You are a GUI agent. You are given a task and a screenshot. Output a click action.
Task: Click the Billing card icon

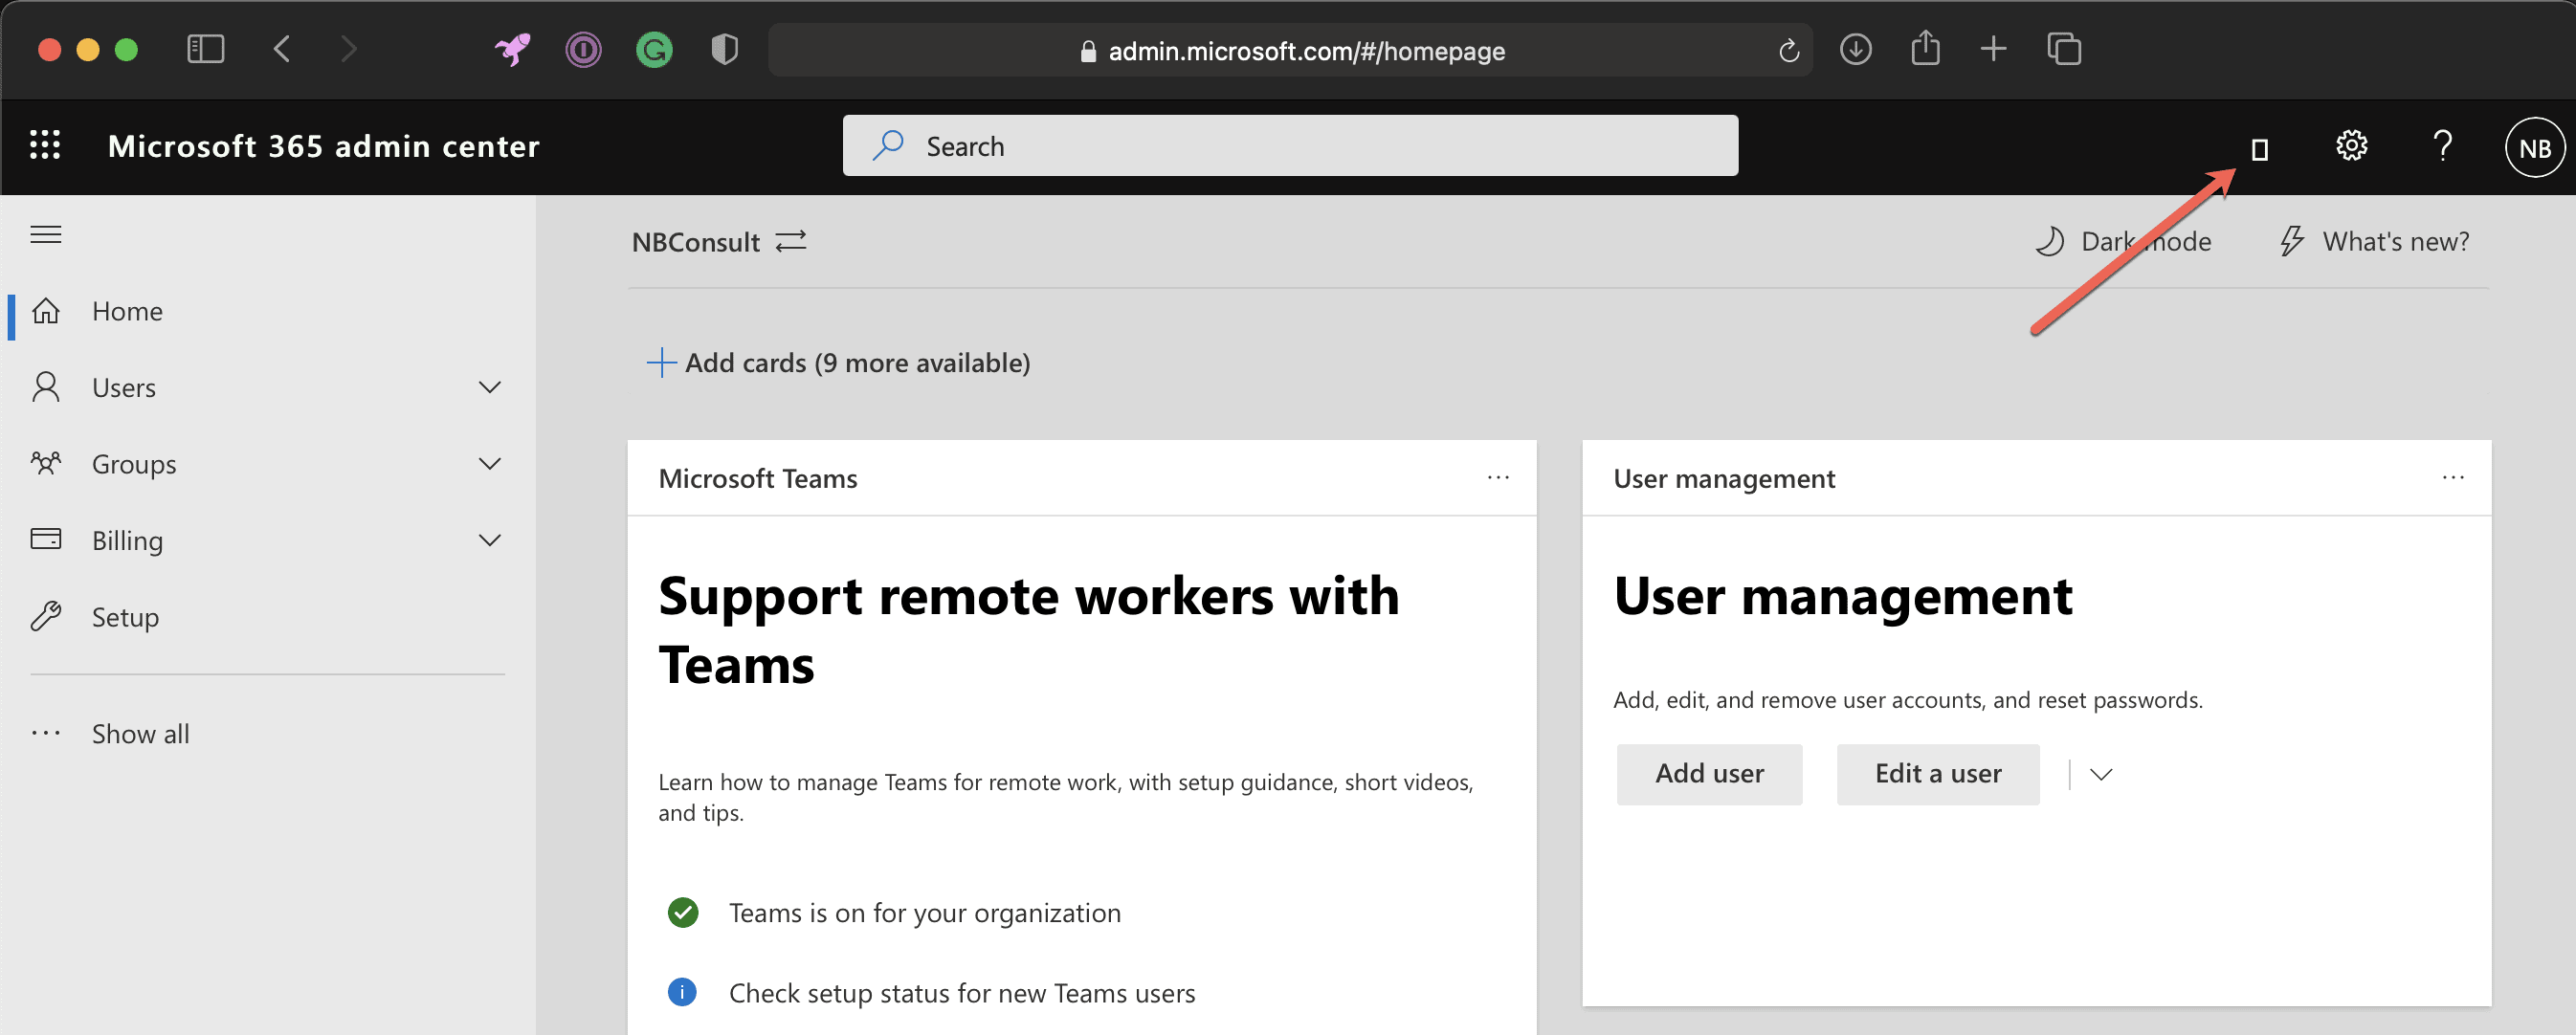click(46, 540)
